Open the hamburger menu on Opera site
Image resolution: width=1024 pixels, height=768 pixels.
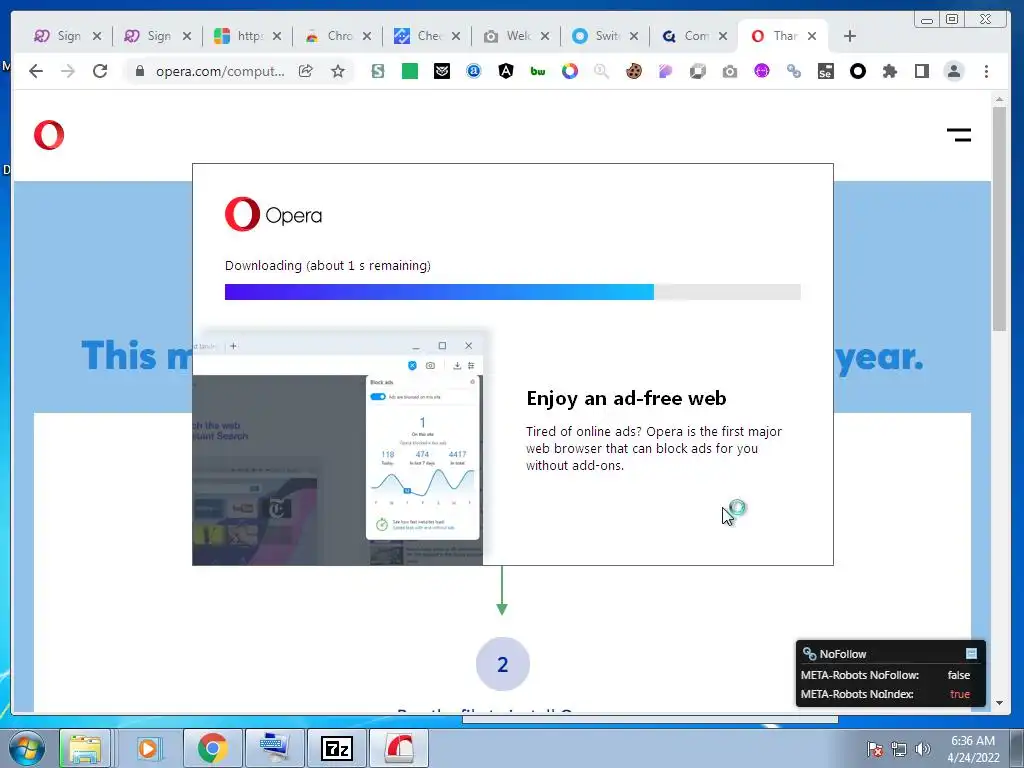pyautogui.click(x=959, y=135)
